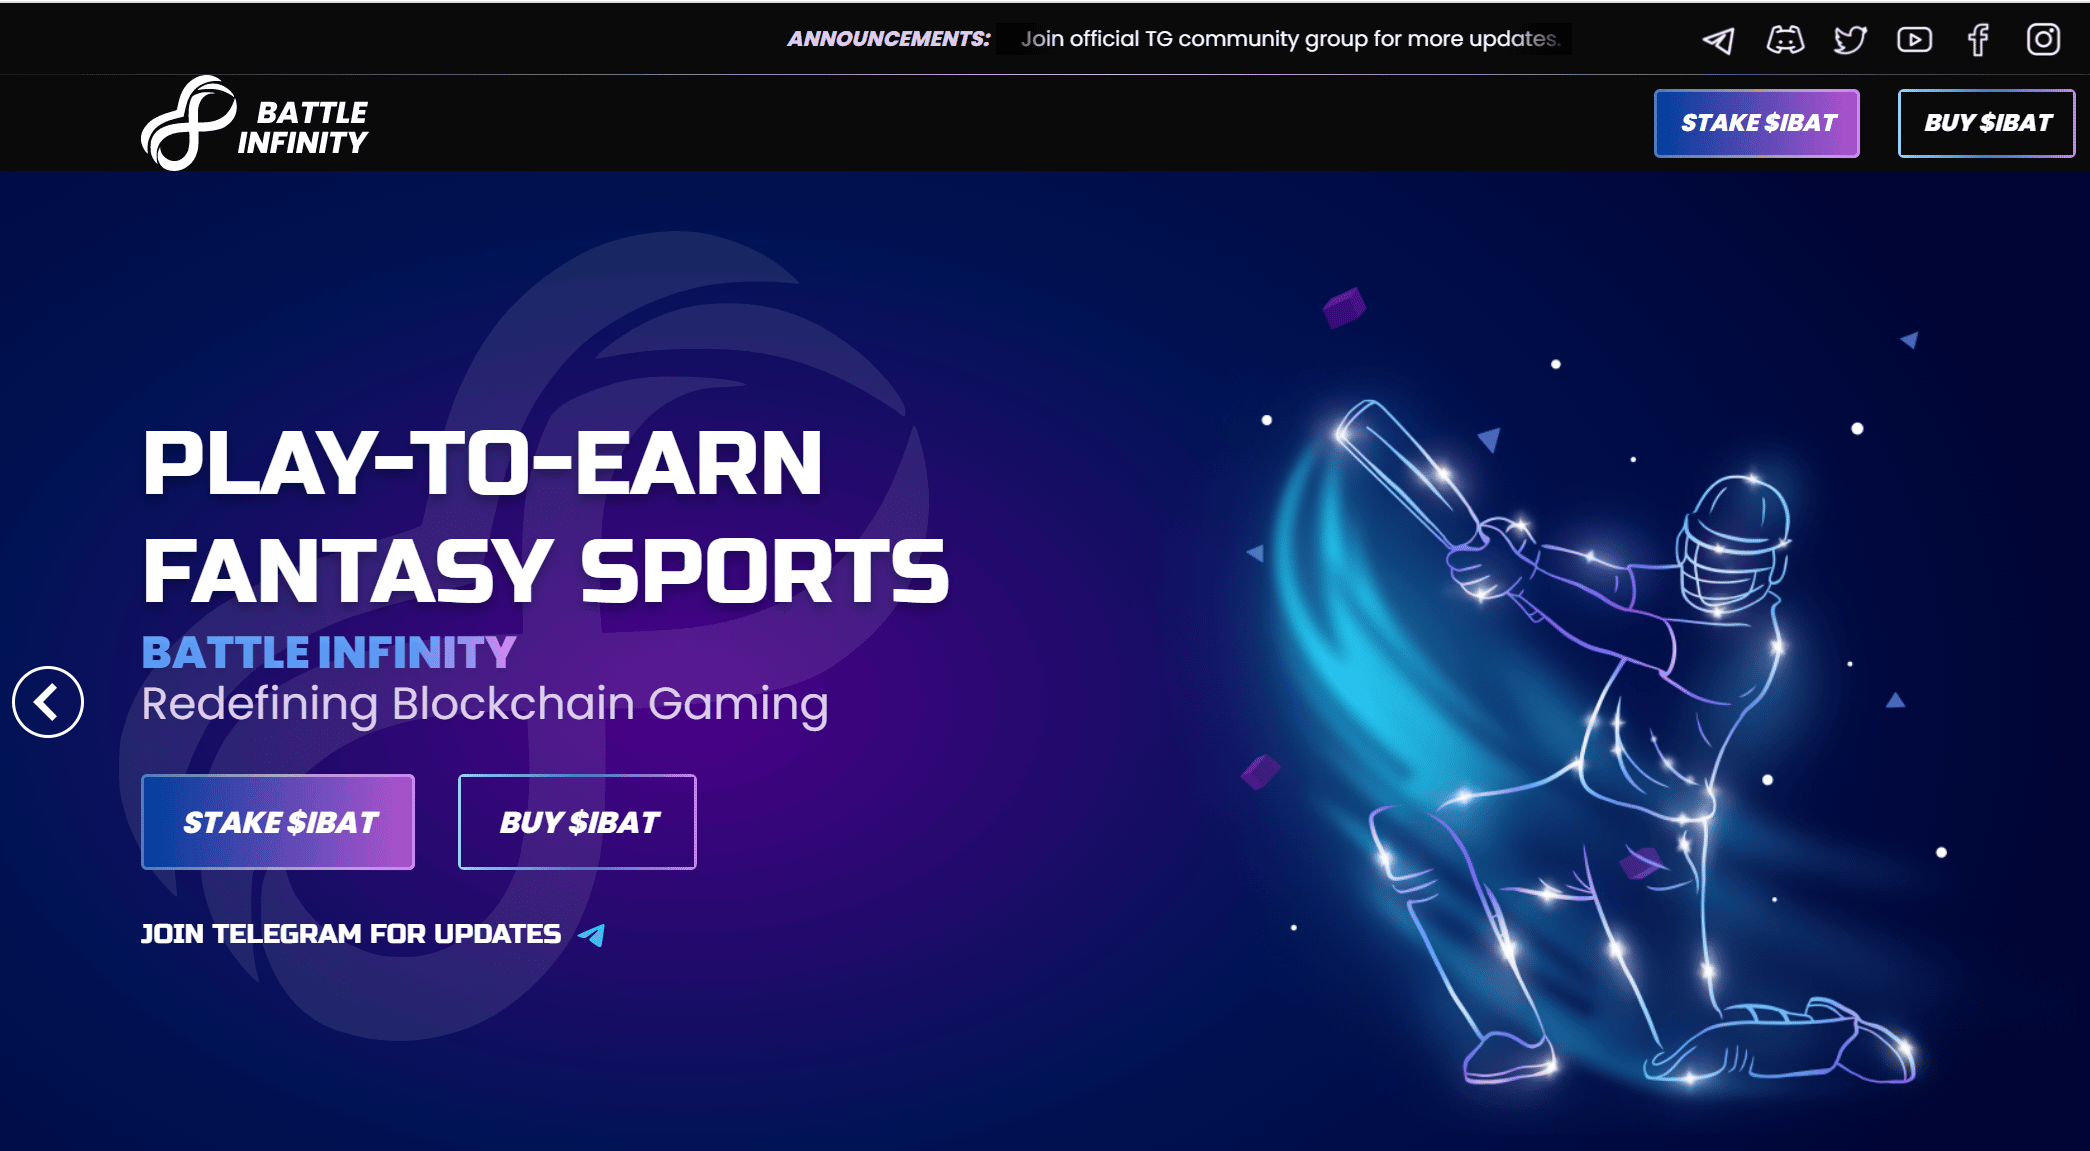
Task: Click the Facebook icon in header
Action: click(x=1978, y=40)
